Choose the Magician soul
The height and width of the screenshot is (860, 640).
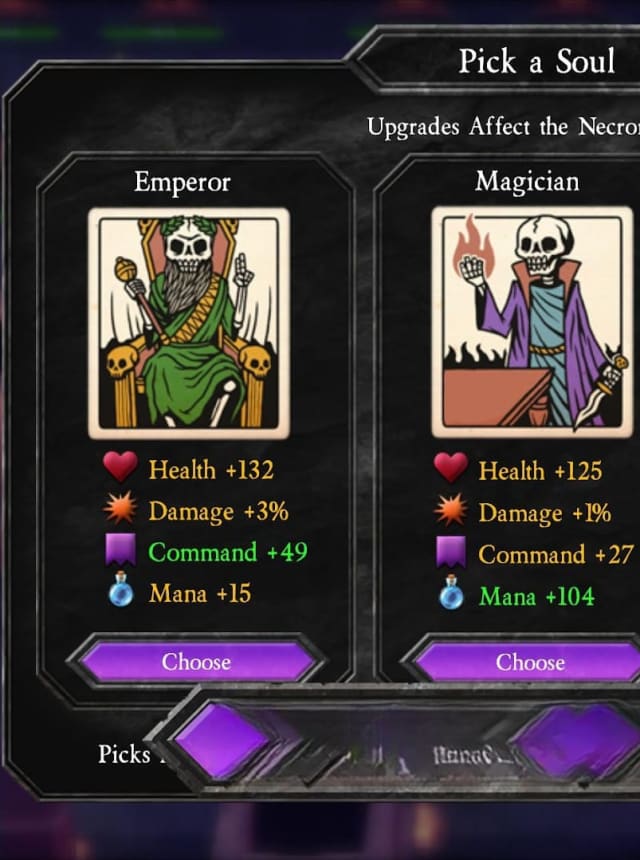528,662
